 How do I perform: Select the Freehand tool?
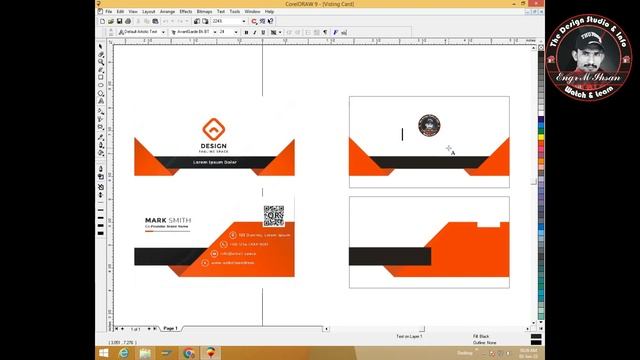(x=100, y=70)
